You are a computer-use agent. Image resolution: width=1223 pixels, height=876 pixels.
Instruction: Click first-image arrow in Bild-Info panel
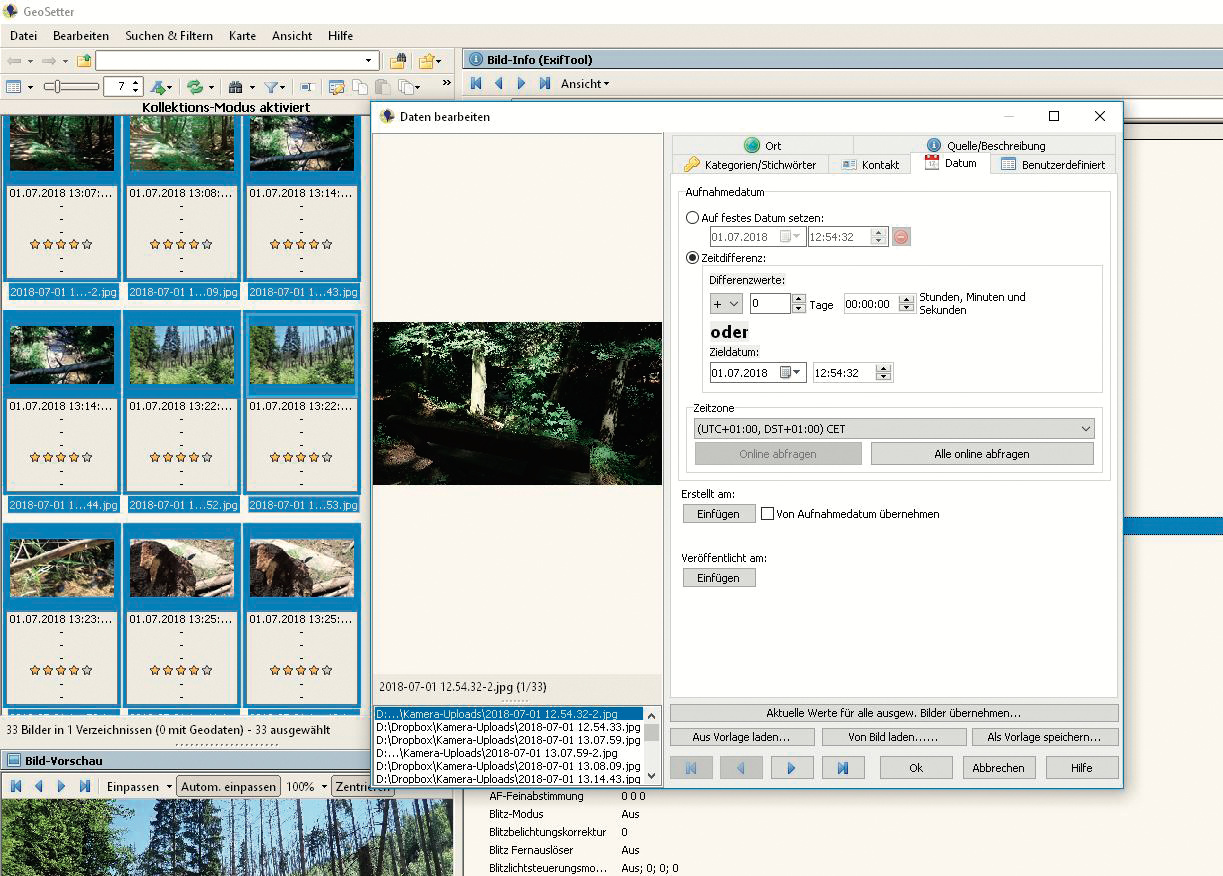476,84
